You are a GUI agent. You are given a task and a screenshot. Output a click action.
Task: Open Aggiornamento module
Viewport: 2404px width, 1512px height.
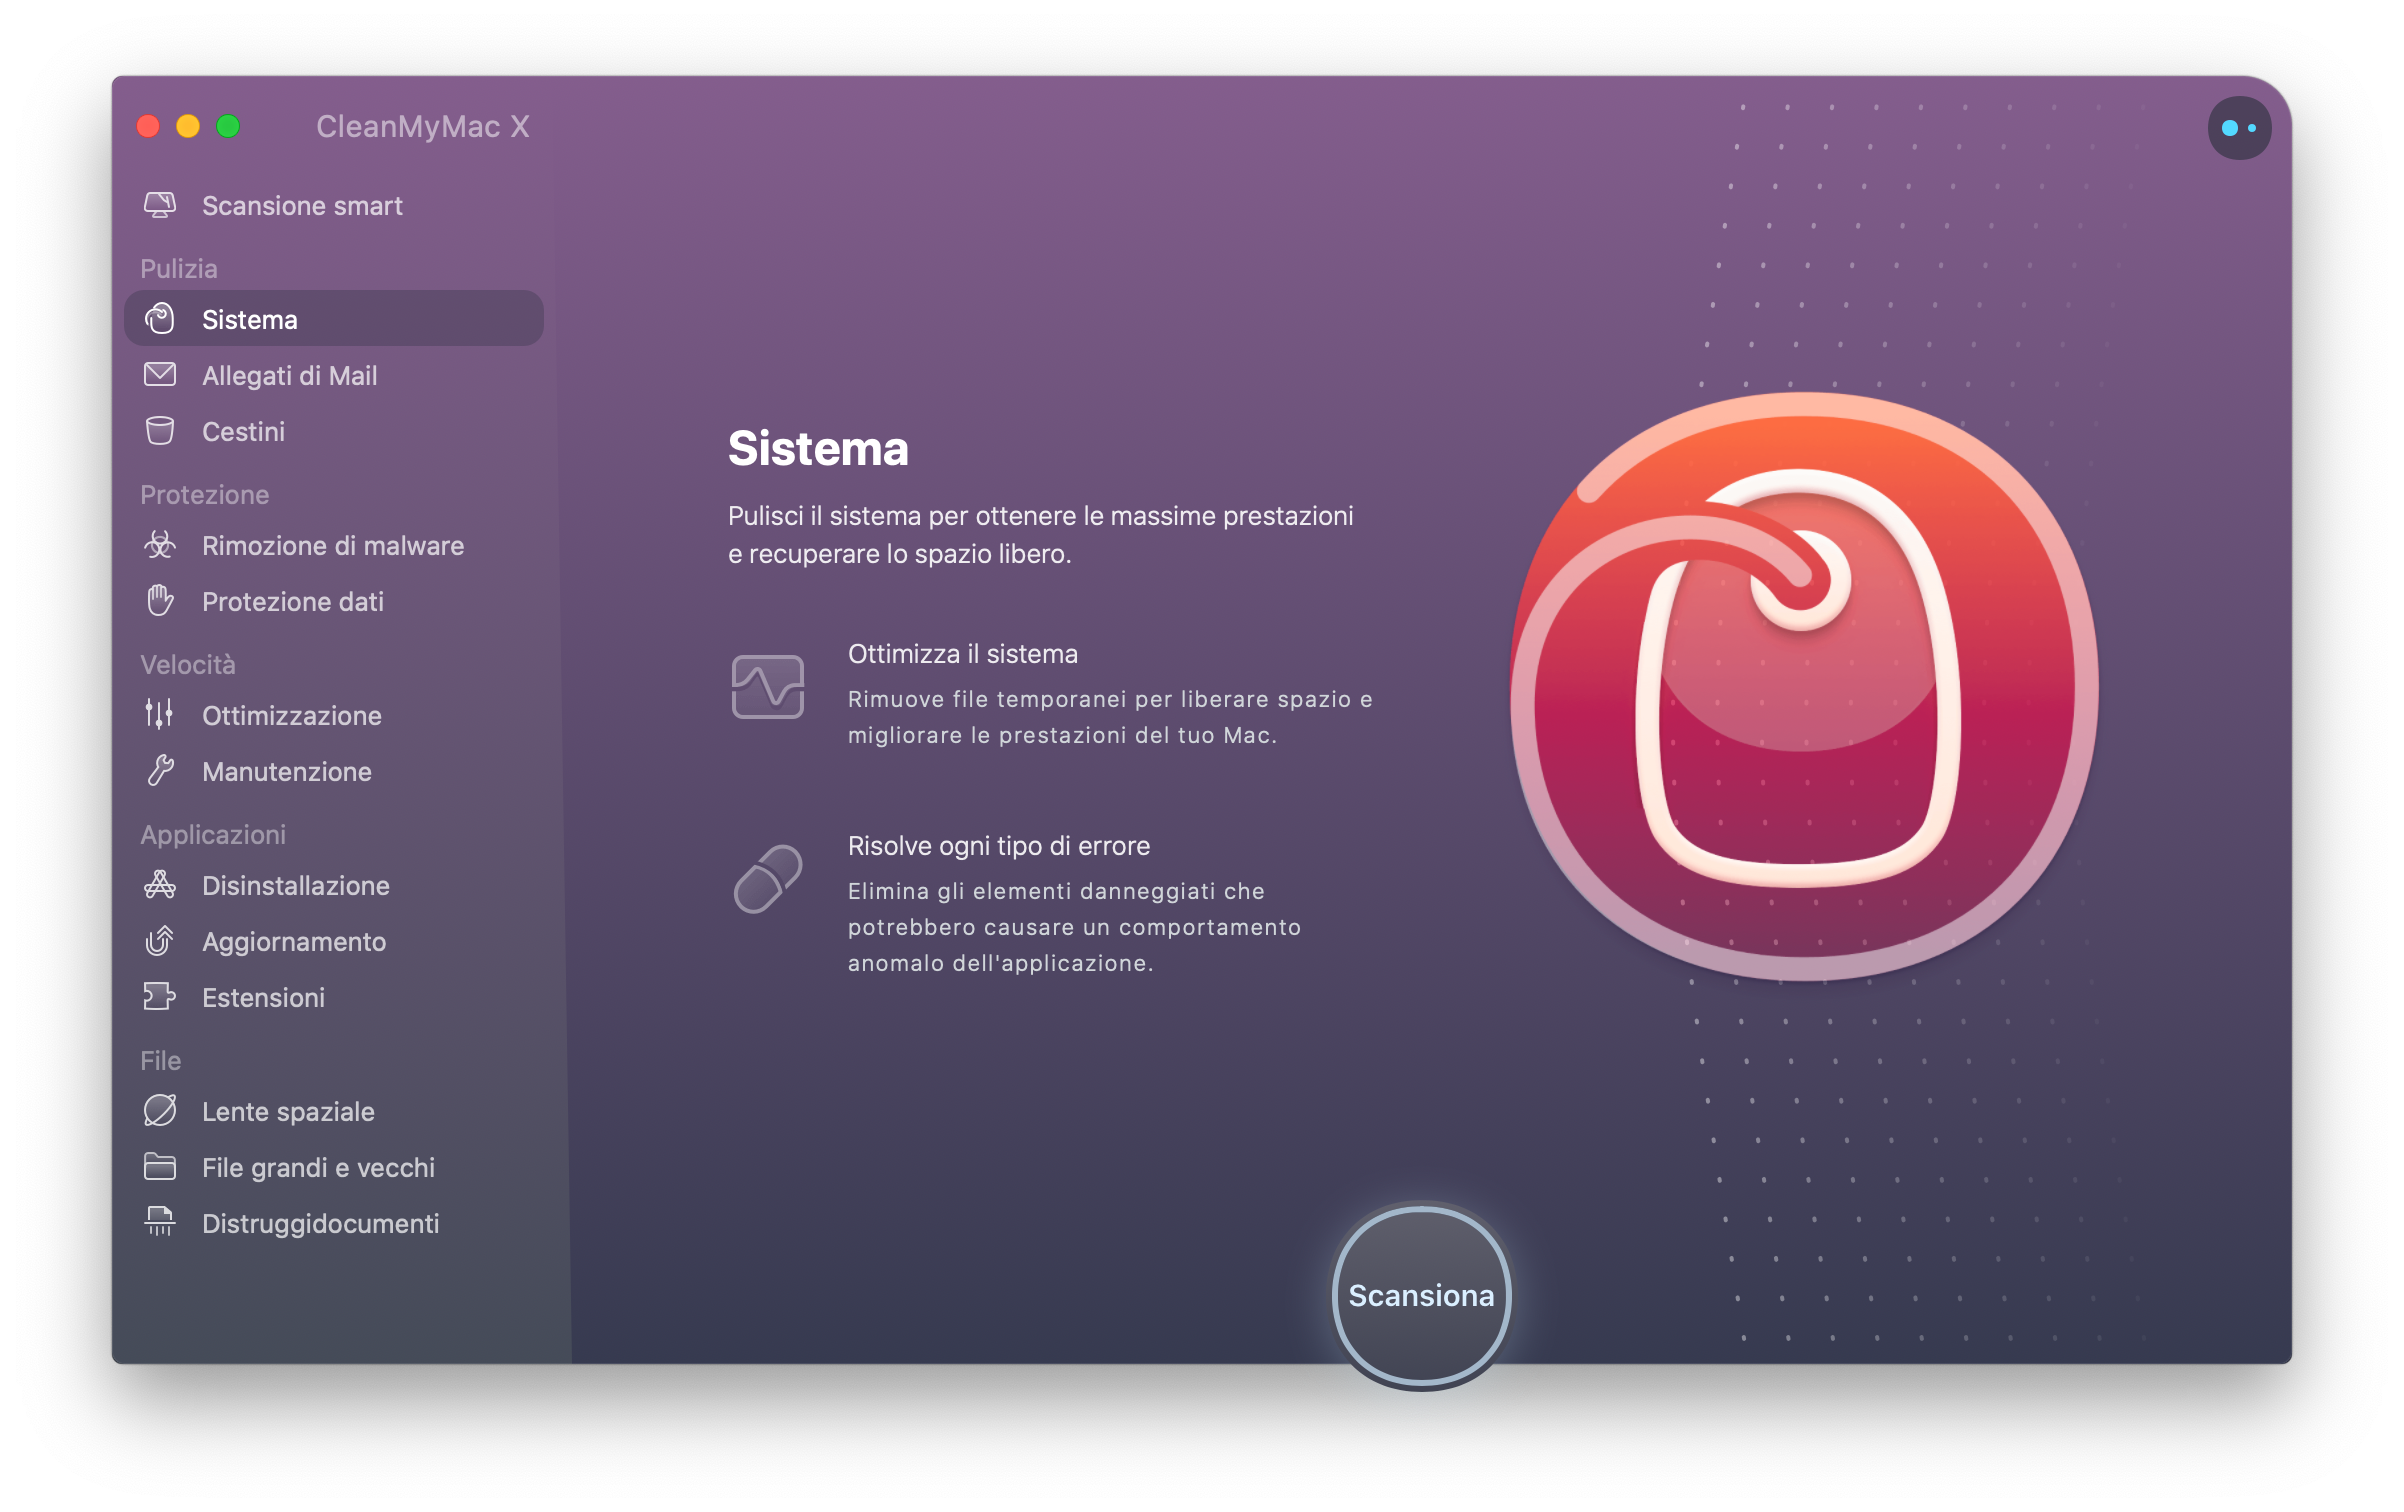click(x=334, y=941)
